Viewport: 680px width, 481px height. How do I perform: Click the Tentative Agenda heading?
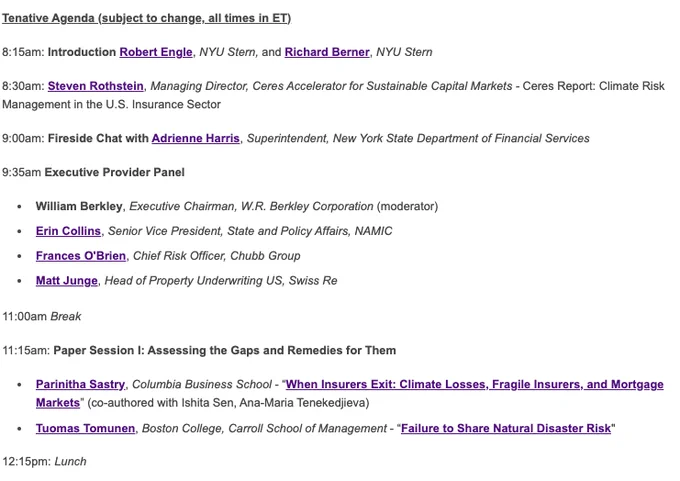(x=147, y=18)
